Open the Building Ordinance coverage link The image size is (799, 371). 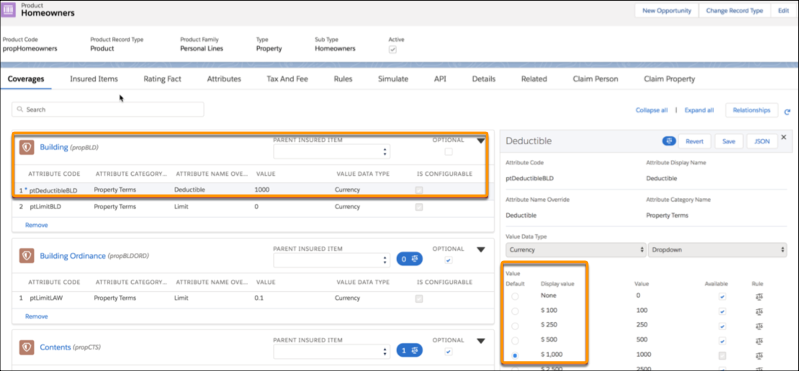coord(72,256)
